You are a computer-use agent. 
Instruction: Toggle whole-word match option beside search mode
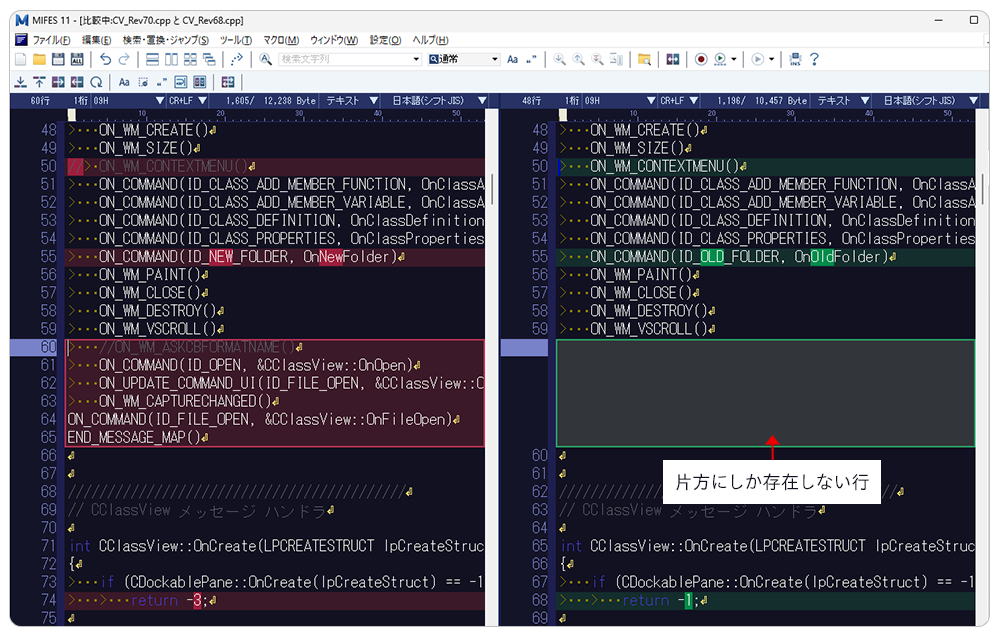click(532, 60)
